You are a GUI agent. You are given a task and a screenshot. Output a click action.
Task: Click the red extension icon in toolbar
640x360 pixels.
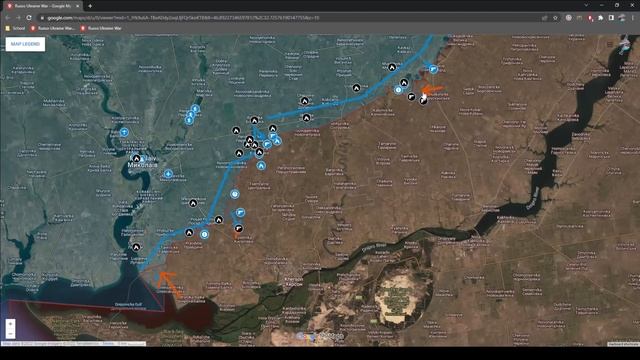[590, 18]
